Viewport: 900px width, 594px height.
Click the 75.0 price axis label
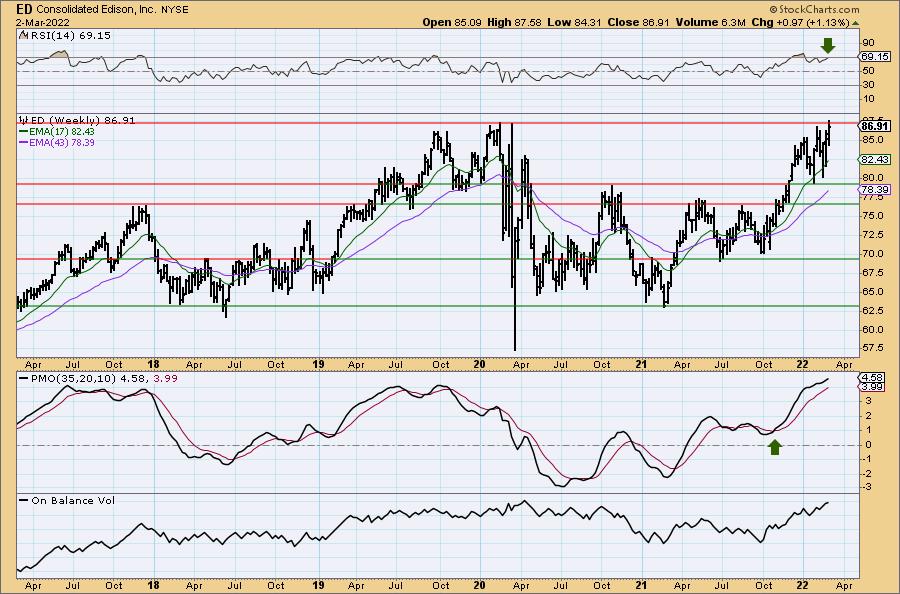(x=874, y=216)
